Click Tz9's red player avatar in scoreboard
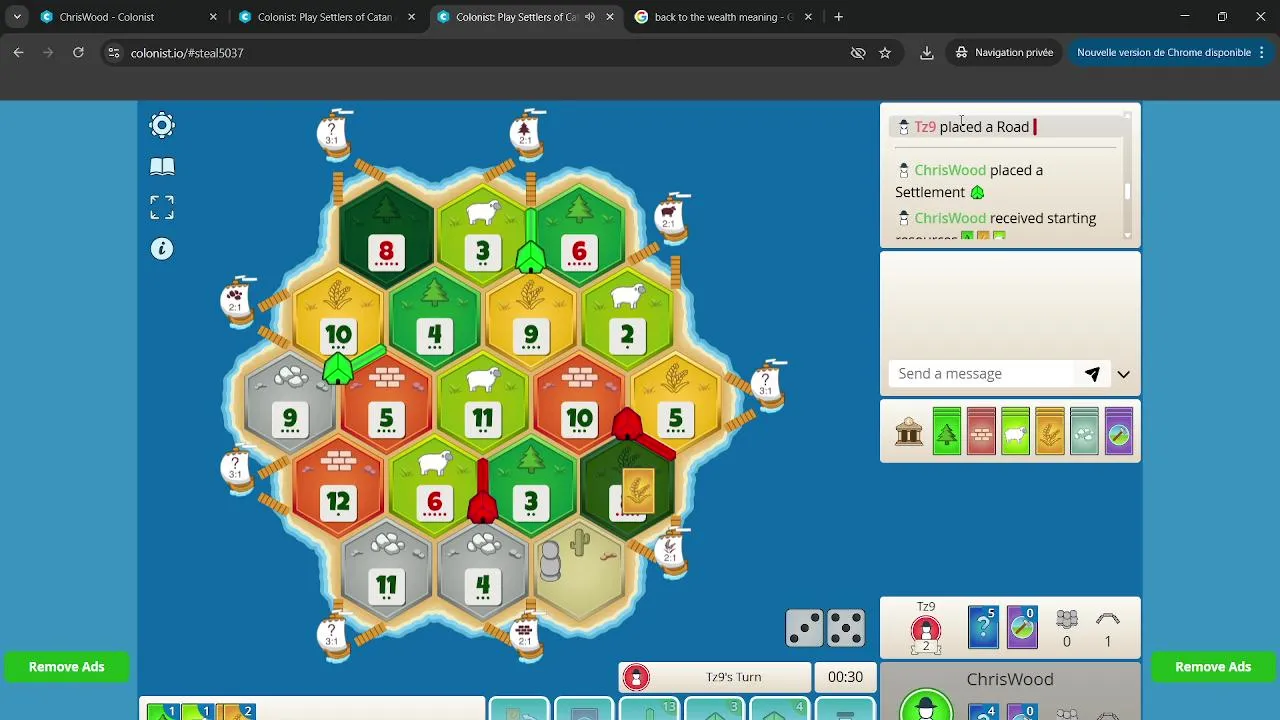 click(x=926, y=632)
